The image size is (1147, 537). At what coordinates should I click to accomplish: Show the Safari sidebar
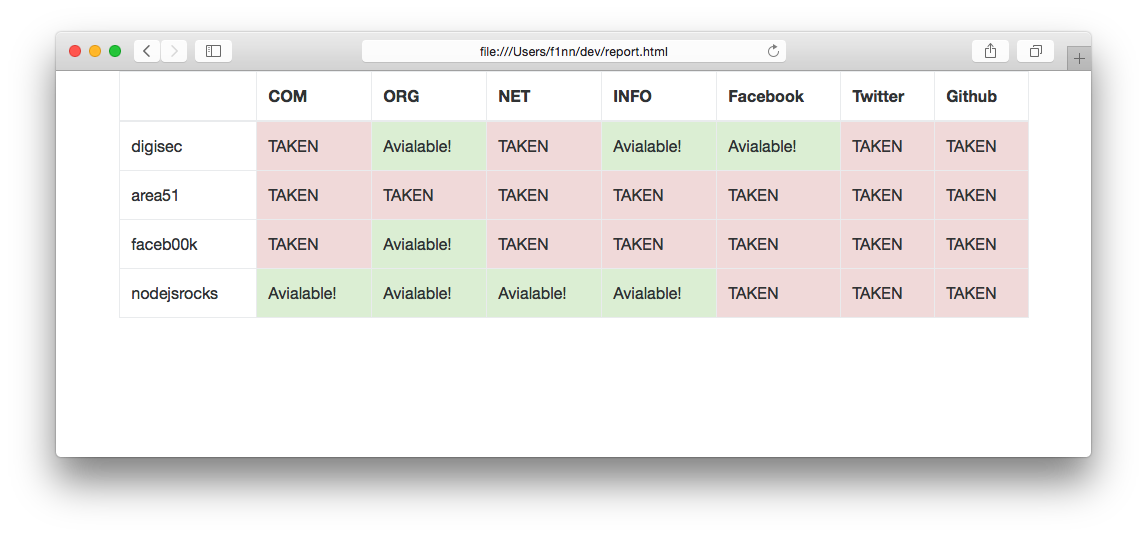click(x=214, y=51)
